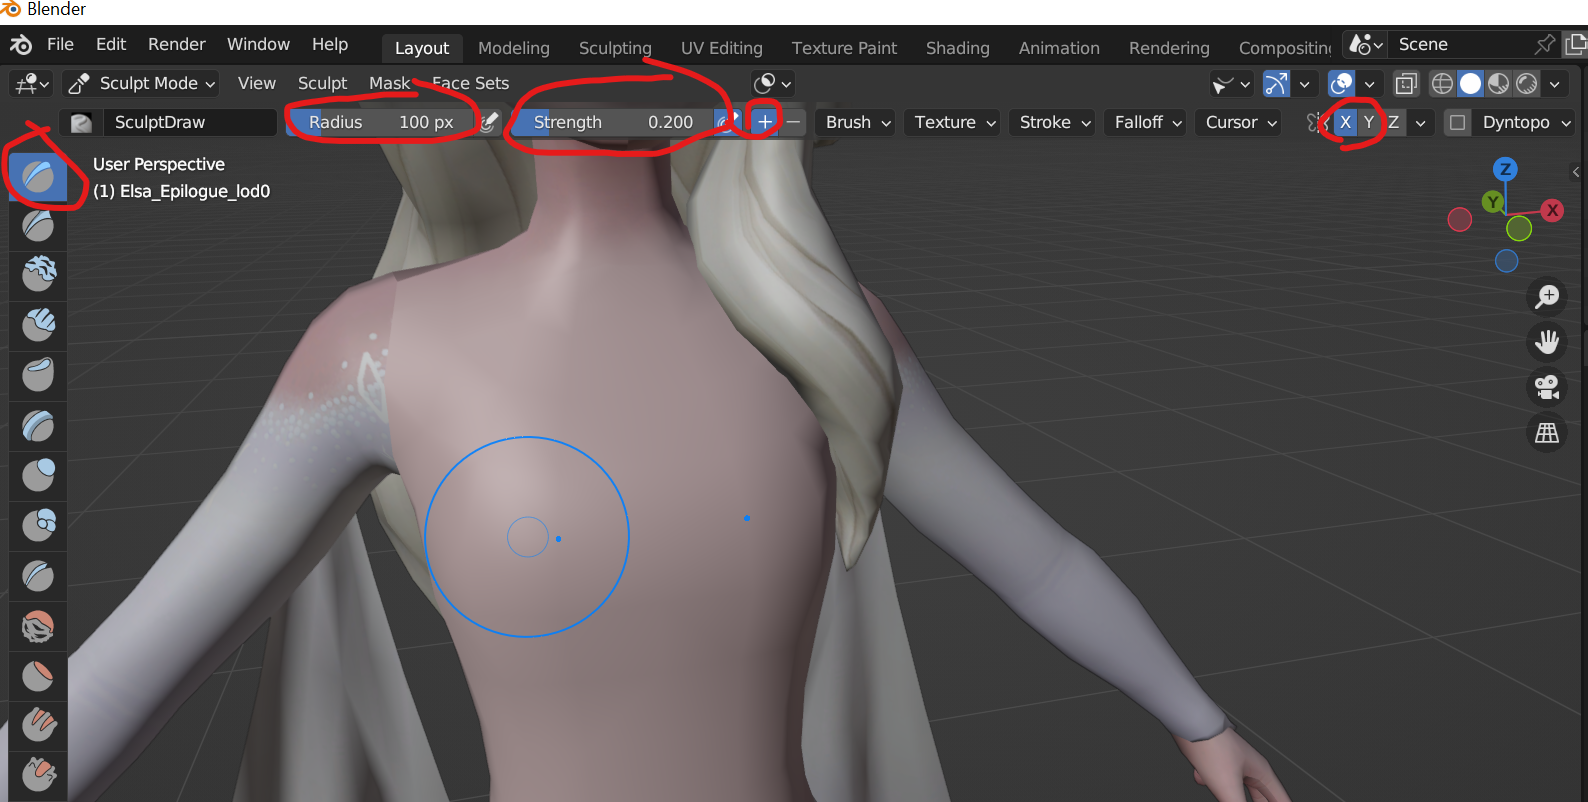Open the scene browse icon dropdown
1588x802 pixels.
[1366, 44]
